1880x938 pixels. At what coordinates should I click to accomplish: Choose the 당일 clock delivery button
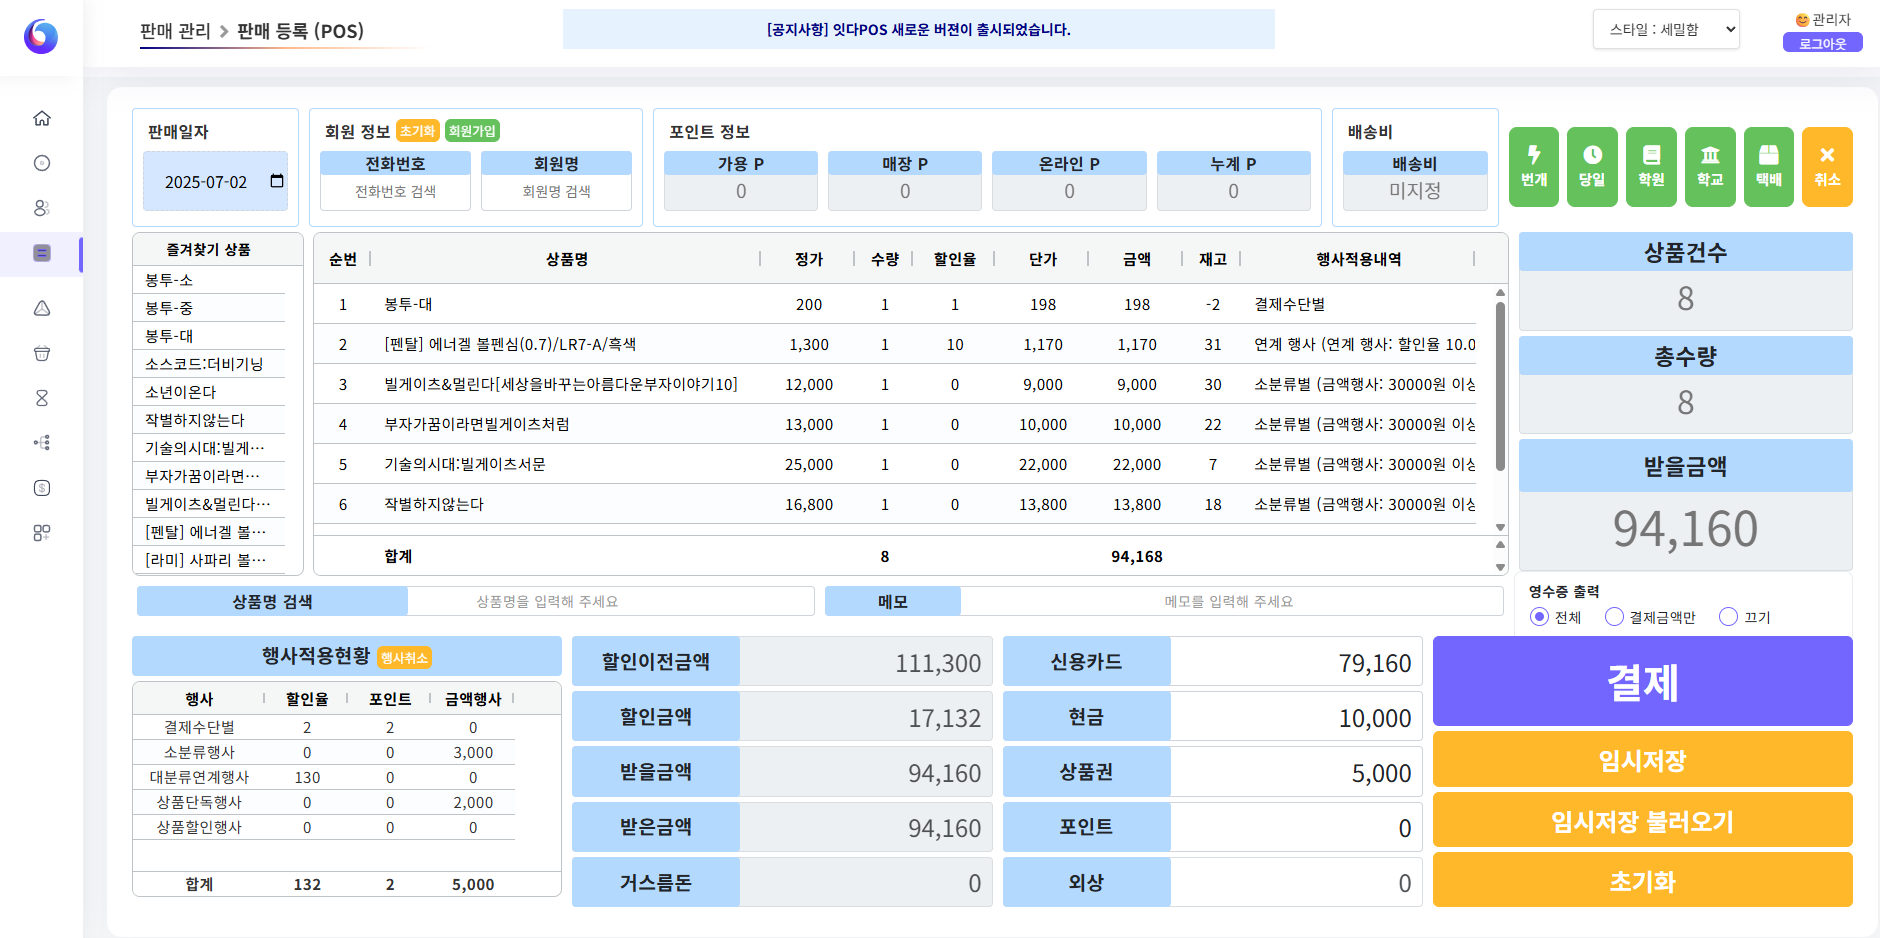point(1592,167)
